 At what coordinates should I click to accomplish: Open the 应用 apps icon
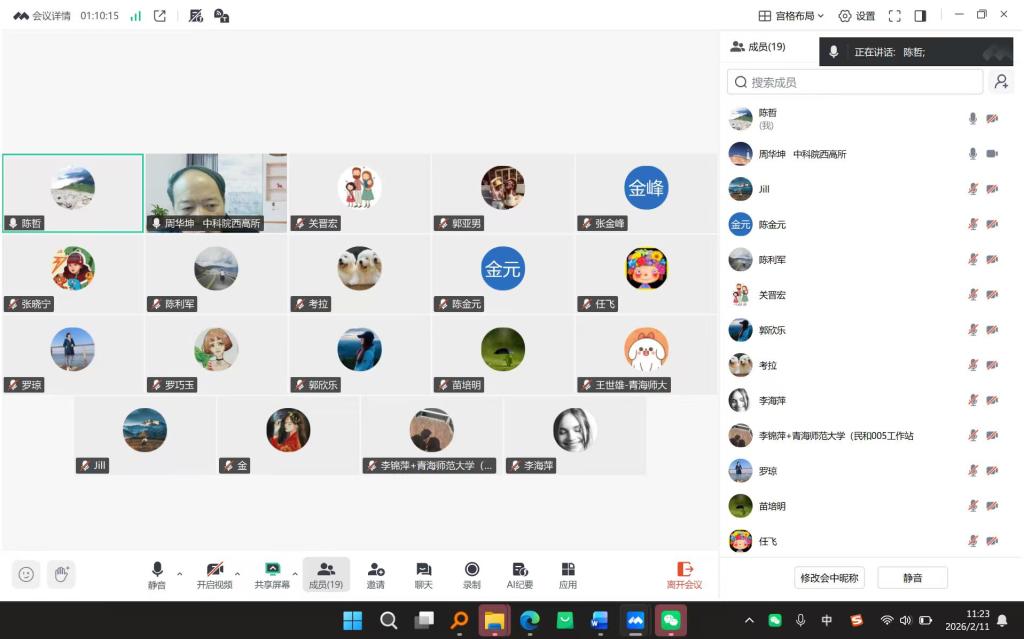(568, 574)
